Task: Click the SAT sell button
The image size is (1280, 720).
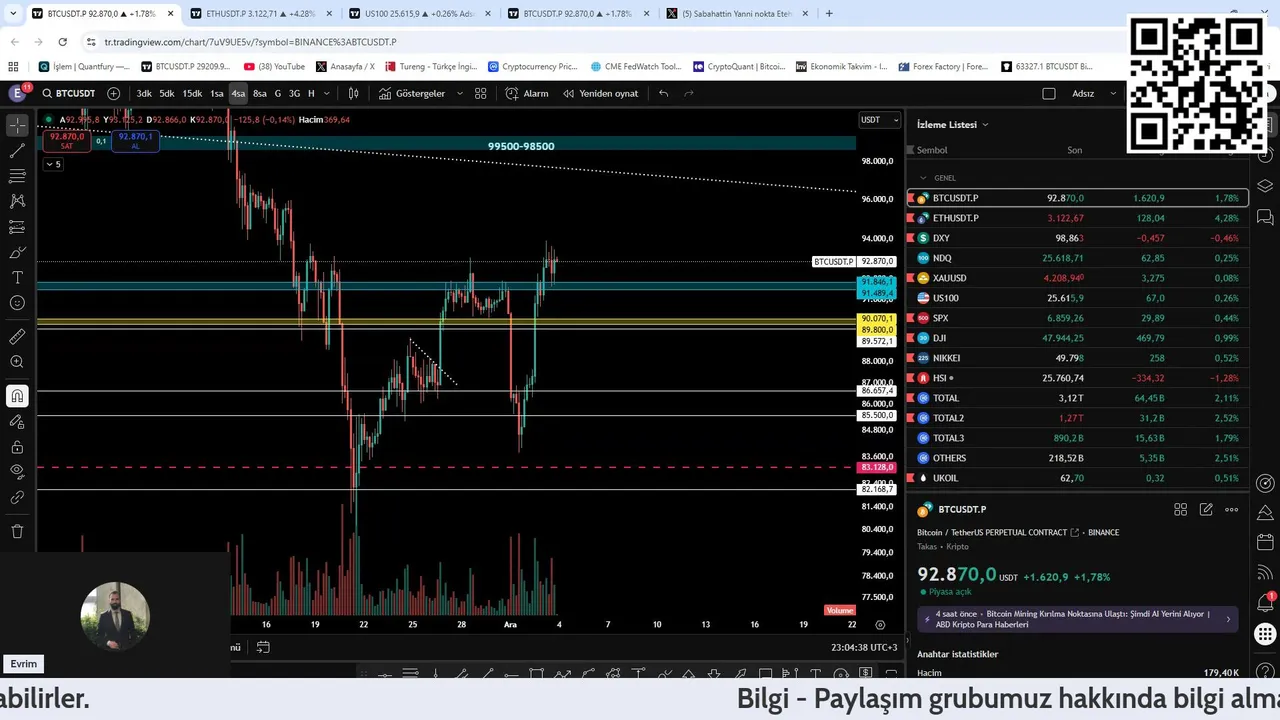Action: coord(67,141)
